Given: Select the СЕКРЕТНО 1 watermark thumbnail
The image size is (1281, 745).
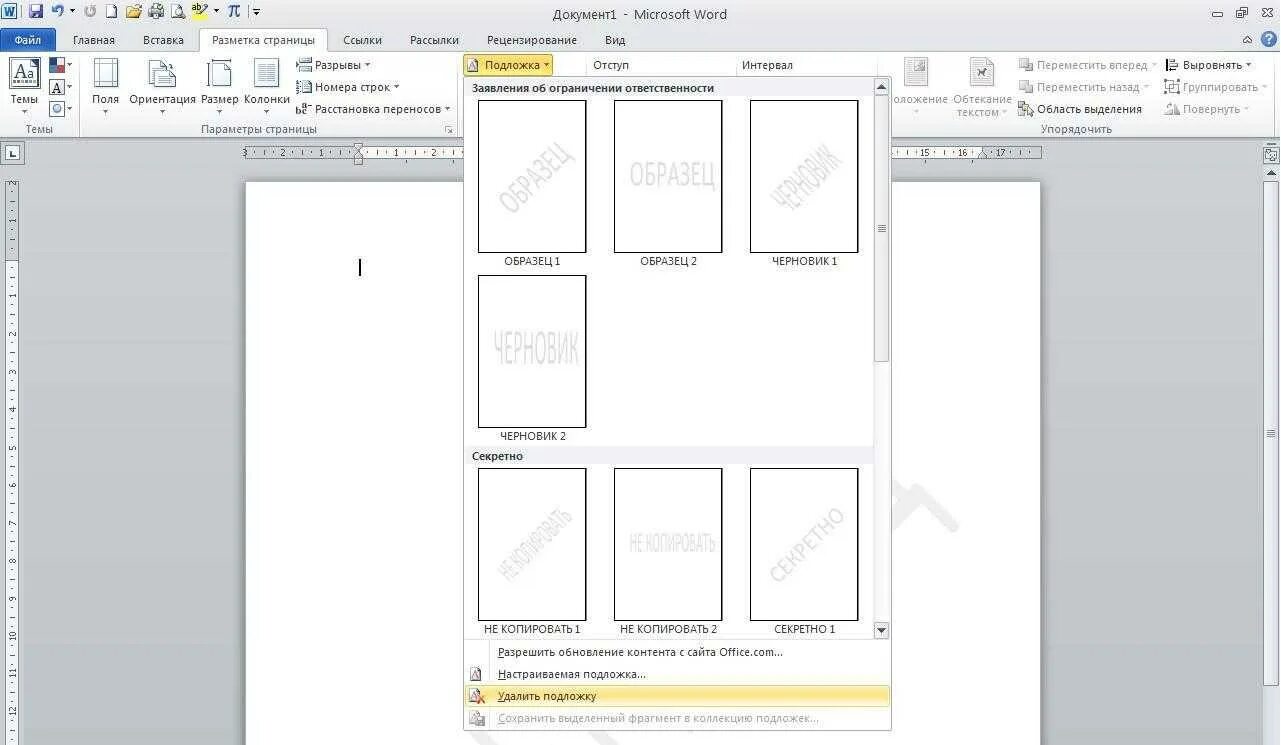Looking at the screenshot, I should point(804,544).
